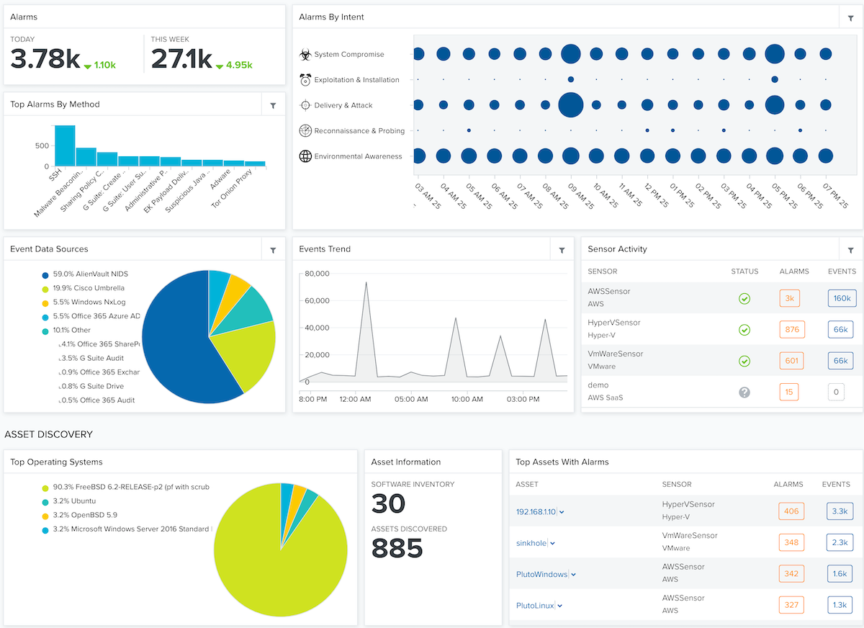This screenshot has width=864, height=628.
Task: Open the filter on Events Trend
Action: (x=560, y=249)
